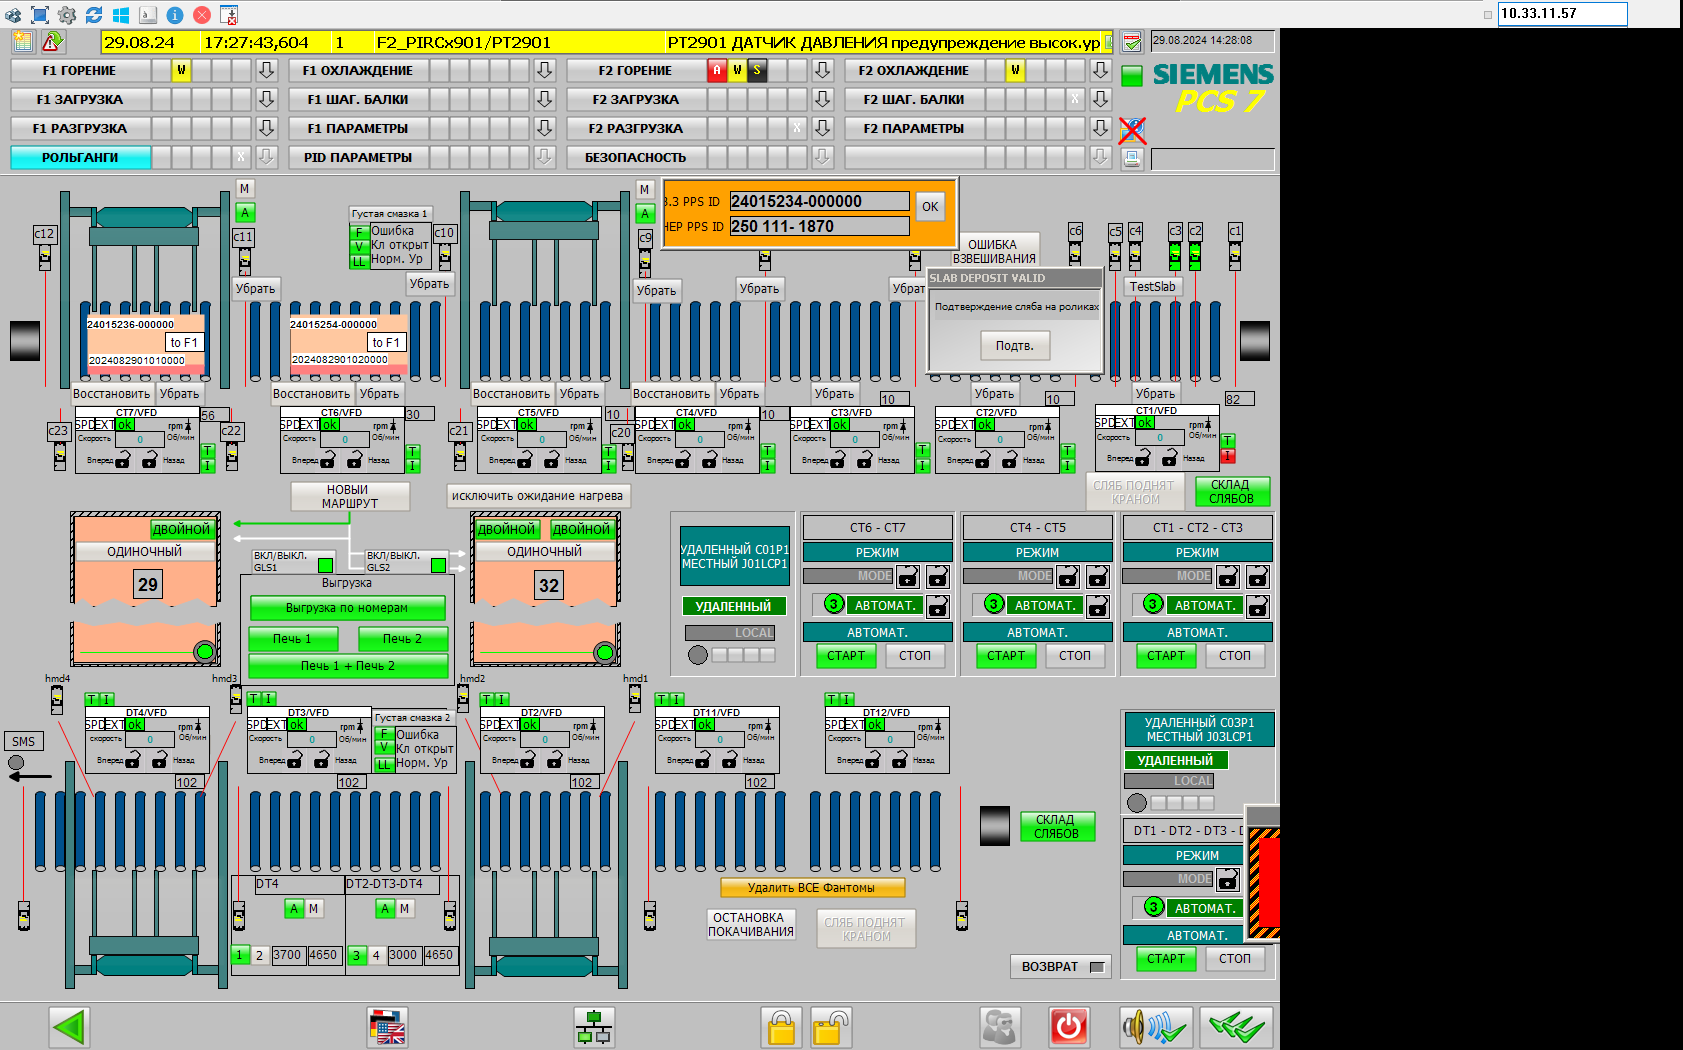Open the PID ПАРАМЕТРЫ screen
This screenshot has width=1683, height=1050.
pyautogui.click(x=358, y=157)
